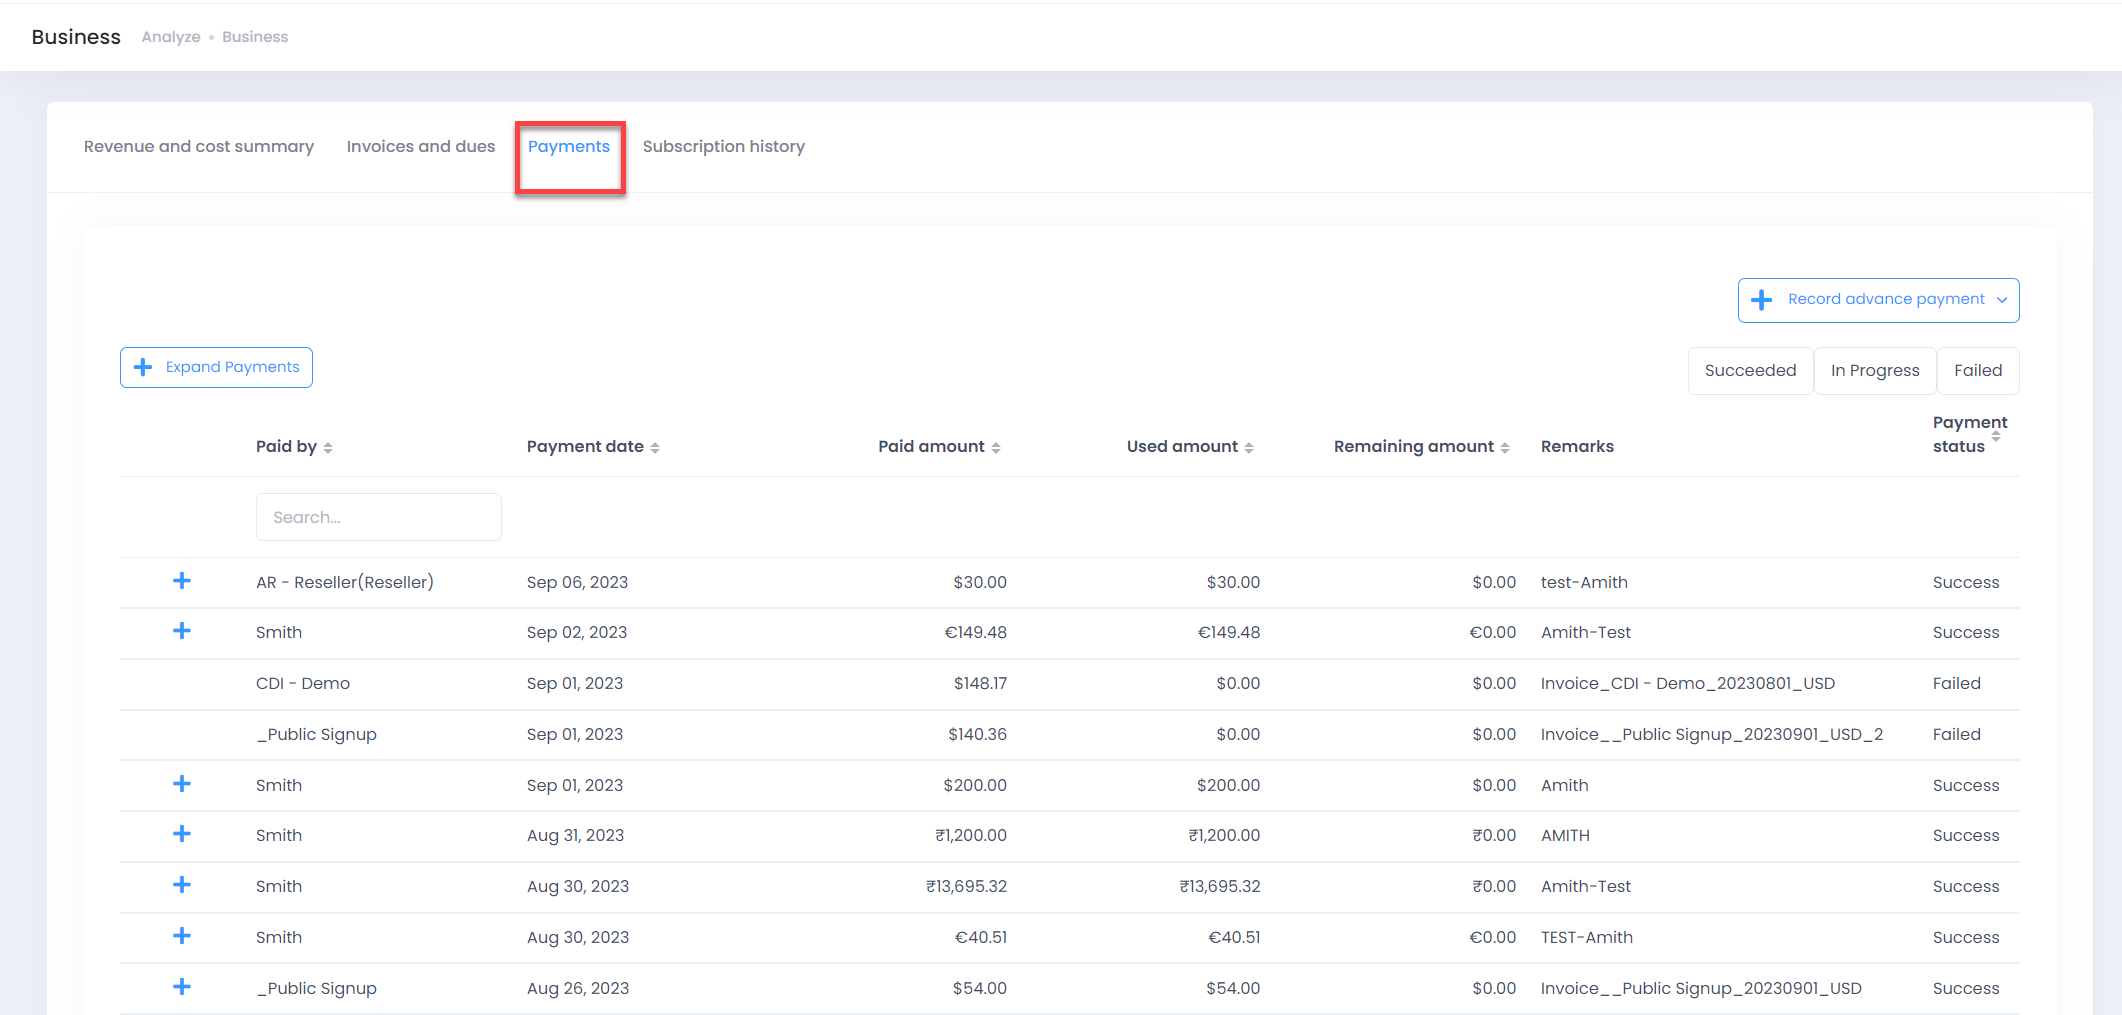
Task: Click the Failed status in CDI - Demo row
Action: [x=1956, y=683]
